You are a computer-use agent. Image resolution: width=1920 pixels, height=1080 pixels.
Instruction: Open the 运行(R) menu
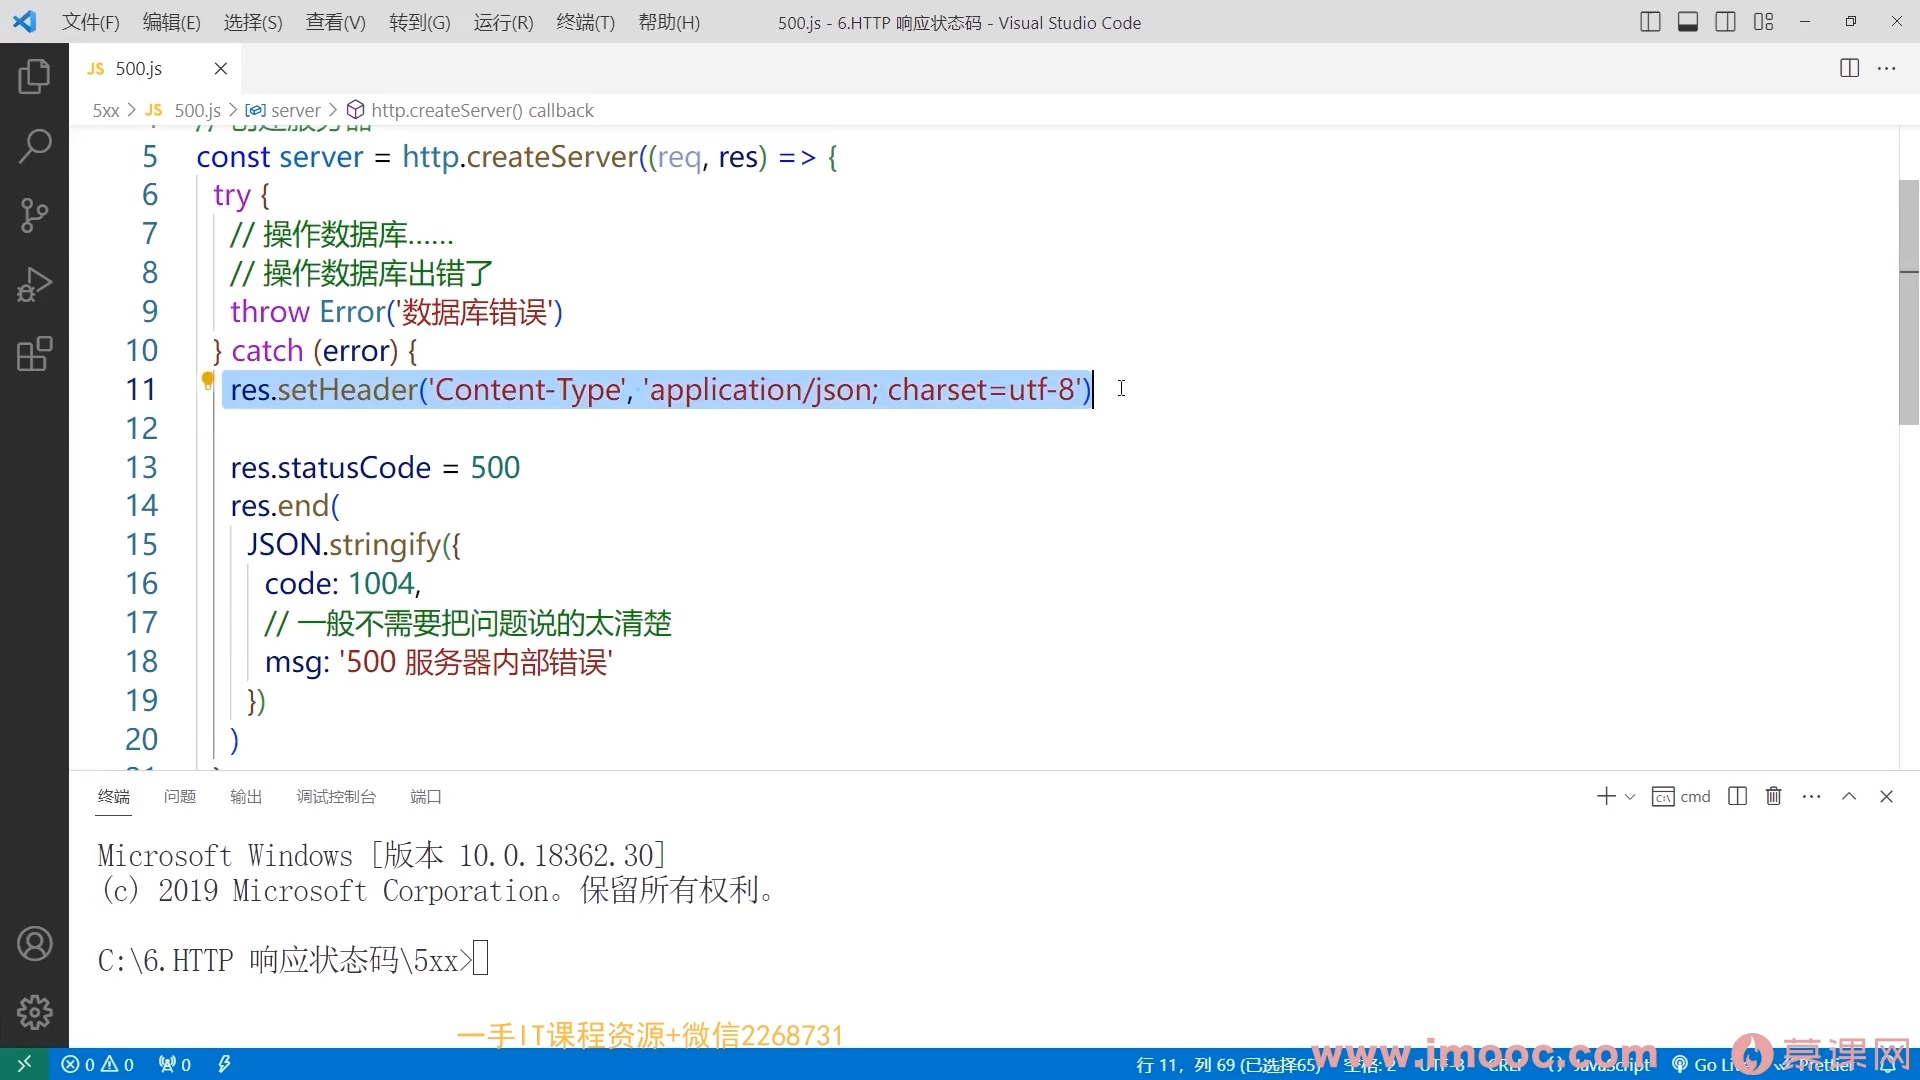coord(504,22)
